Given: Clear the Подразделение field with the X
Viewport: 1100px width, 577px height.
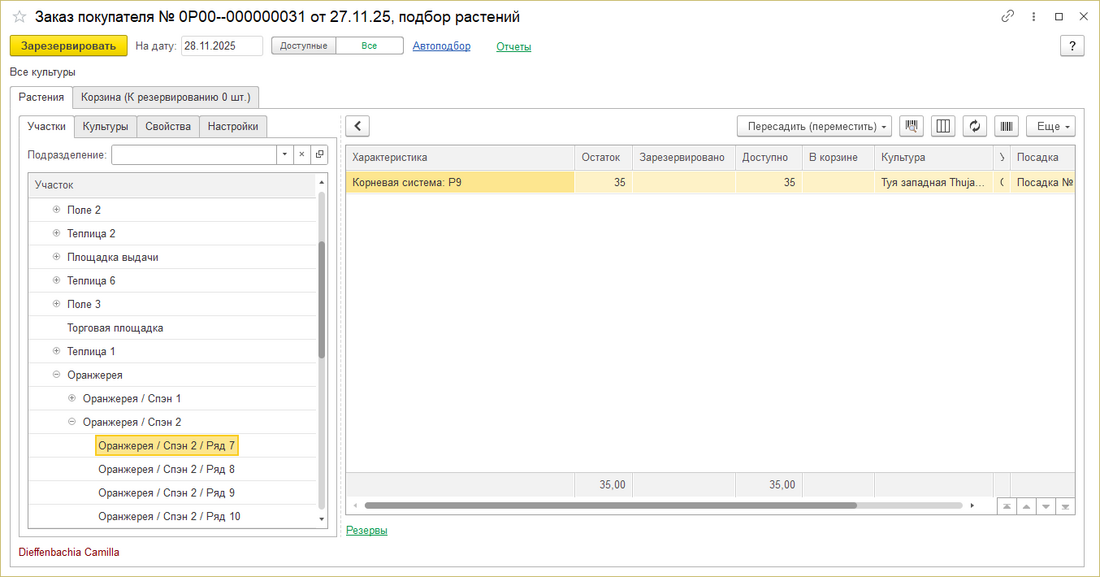Looking at the screenshot, I should [302, 154].
